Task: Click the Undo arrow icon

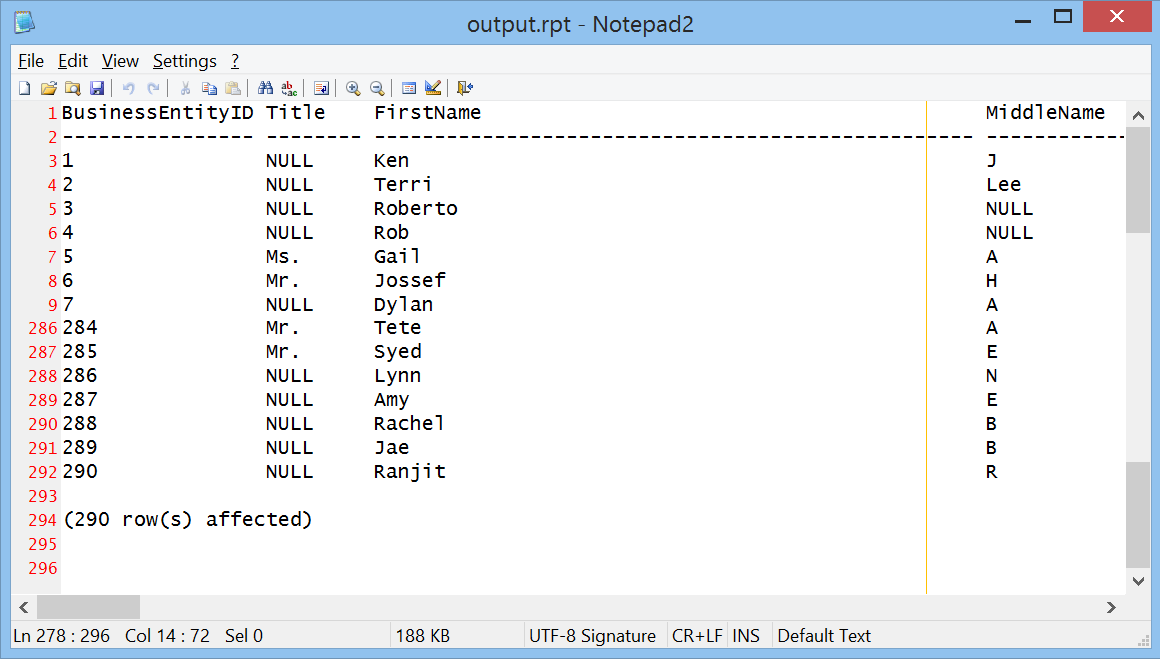Action: (x=129, y=88)
